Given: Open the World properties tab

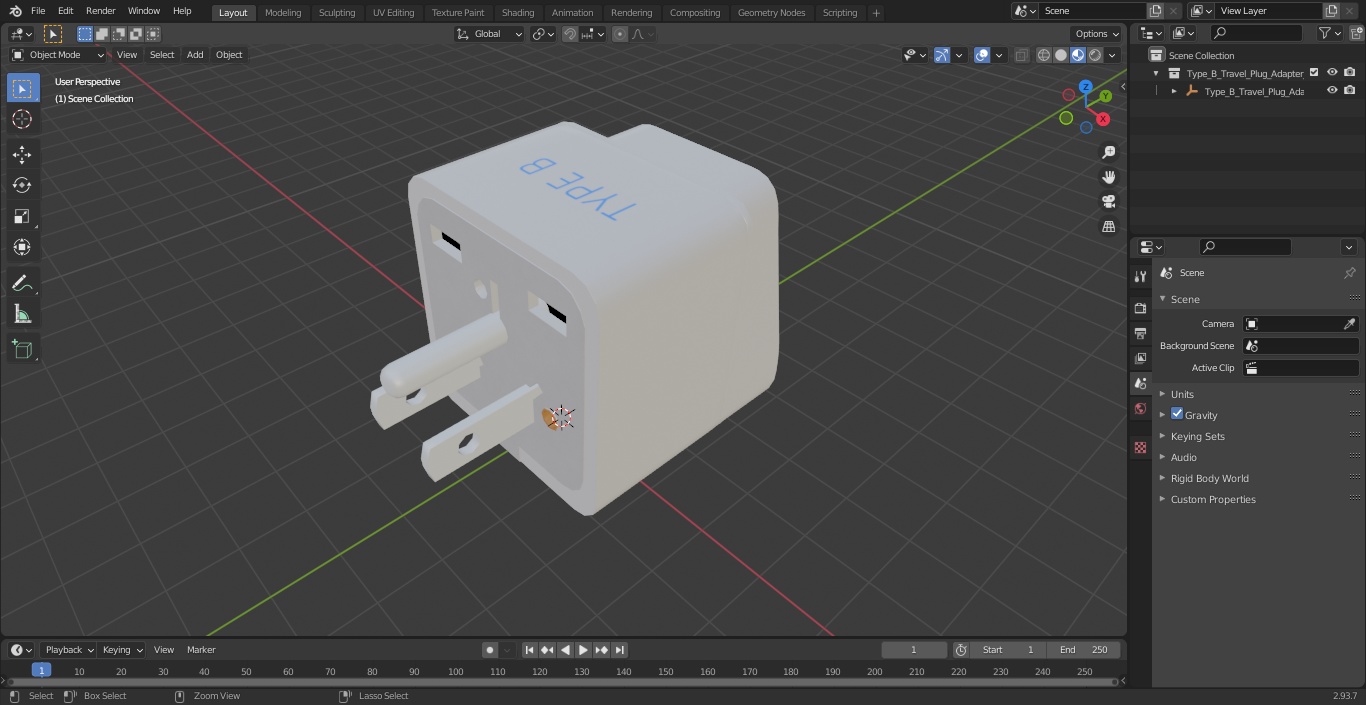Looking at the screenshot, I should point(1140,408).
